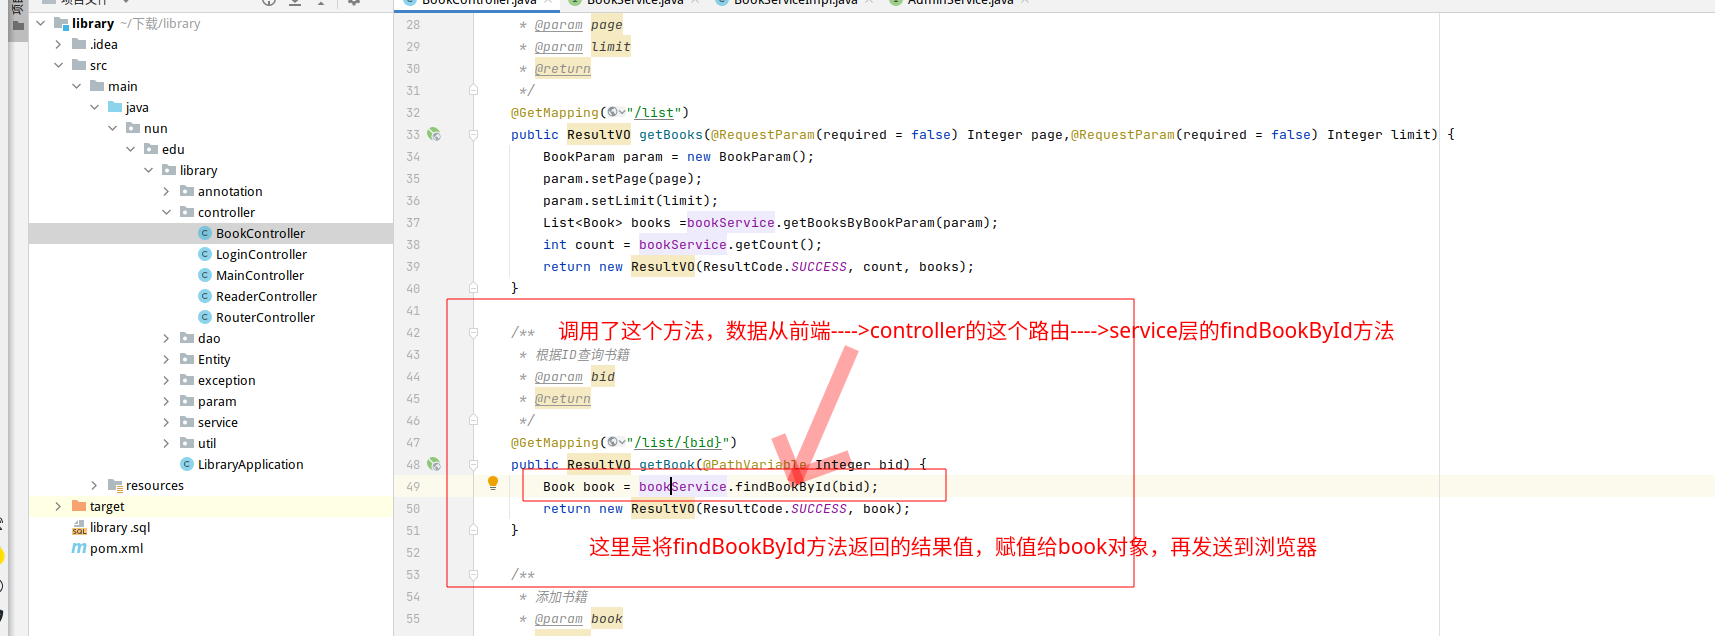1715x636 pixels.
Task: Click the @return tag on line 45
Action: tap(562, 398)
